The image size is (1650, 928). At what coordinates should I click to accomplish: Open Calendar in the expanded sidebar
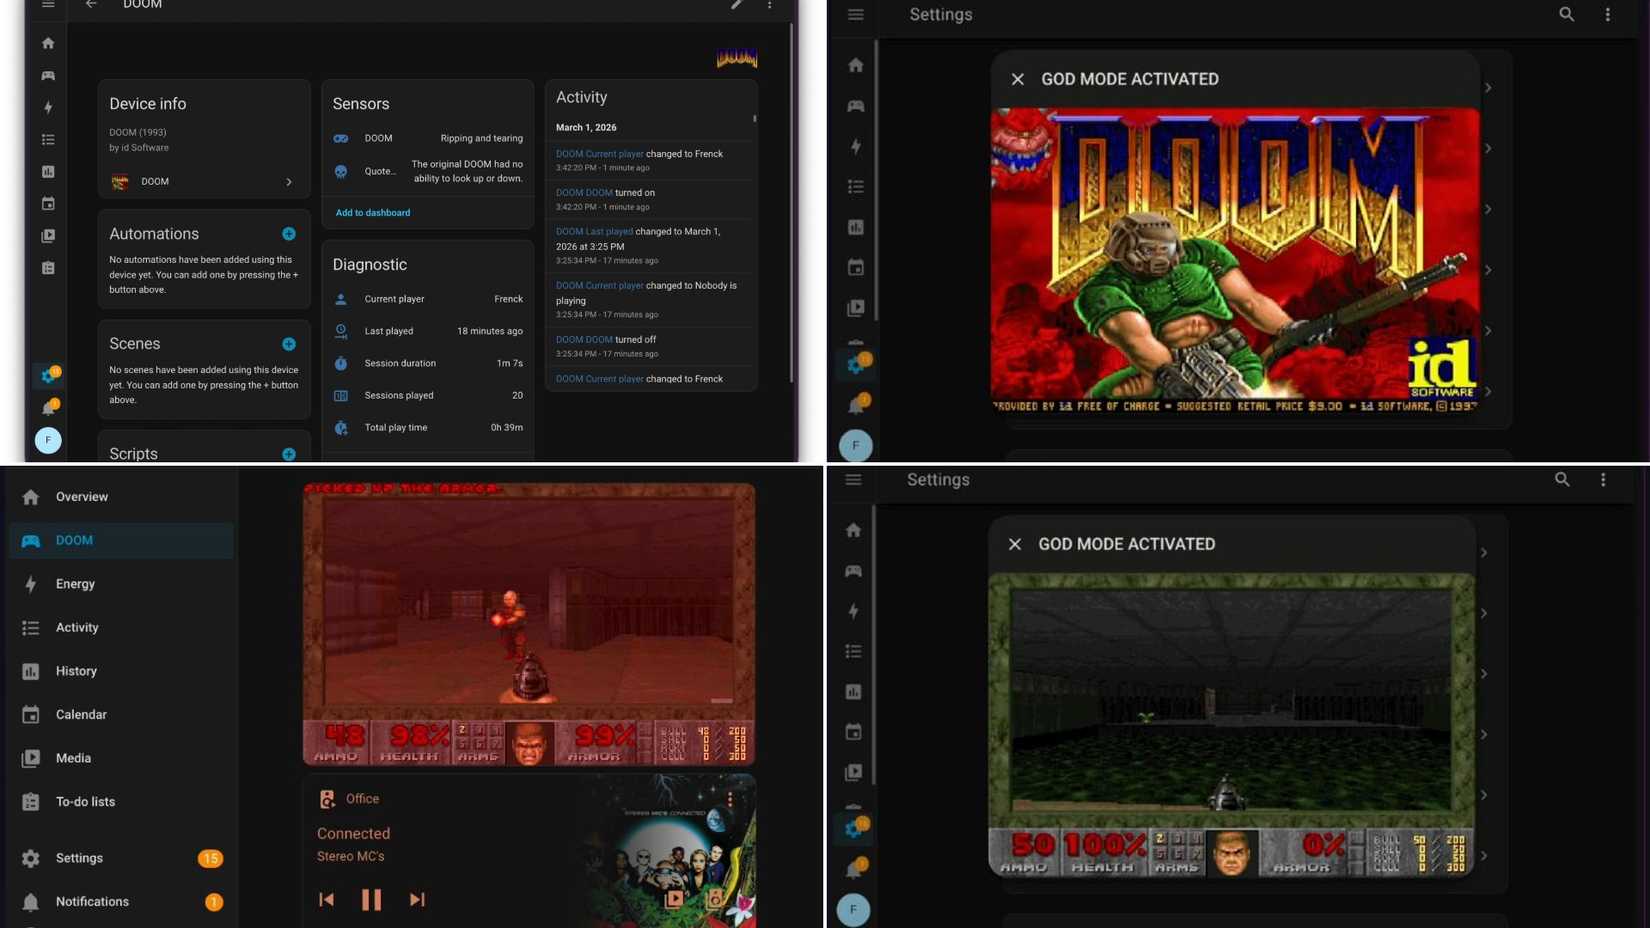(121, 715)
